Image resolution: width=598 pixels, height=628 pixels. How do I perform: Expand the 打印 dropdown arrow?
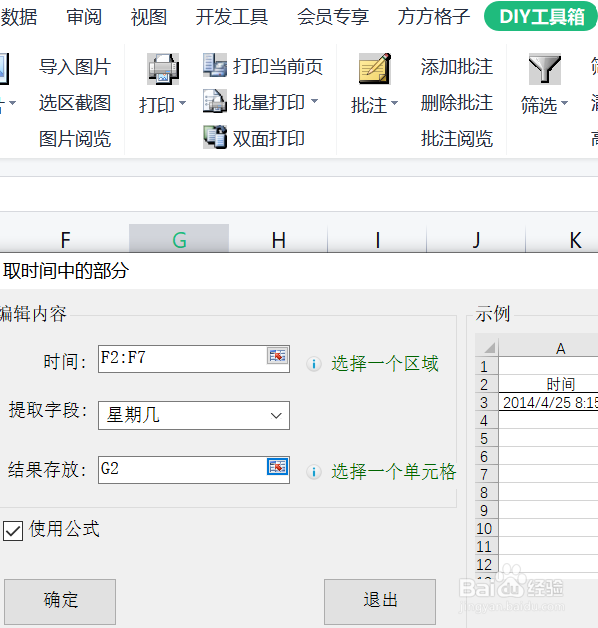tap(183, 103)
